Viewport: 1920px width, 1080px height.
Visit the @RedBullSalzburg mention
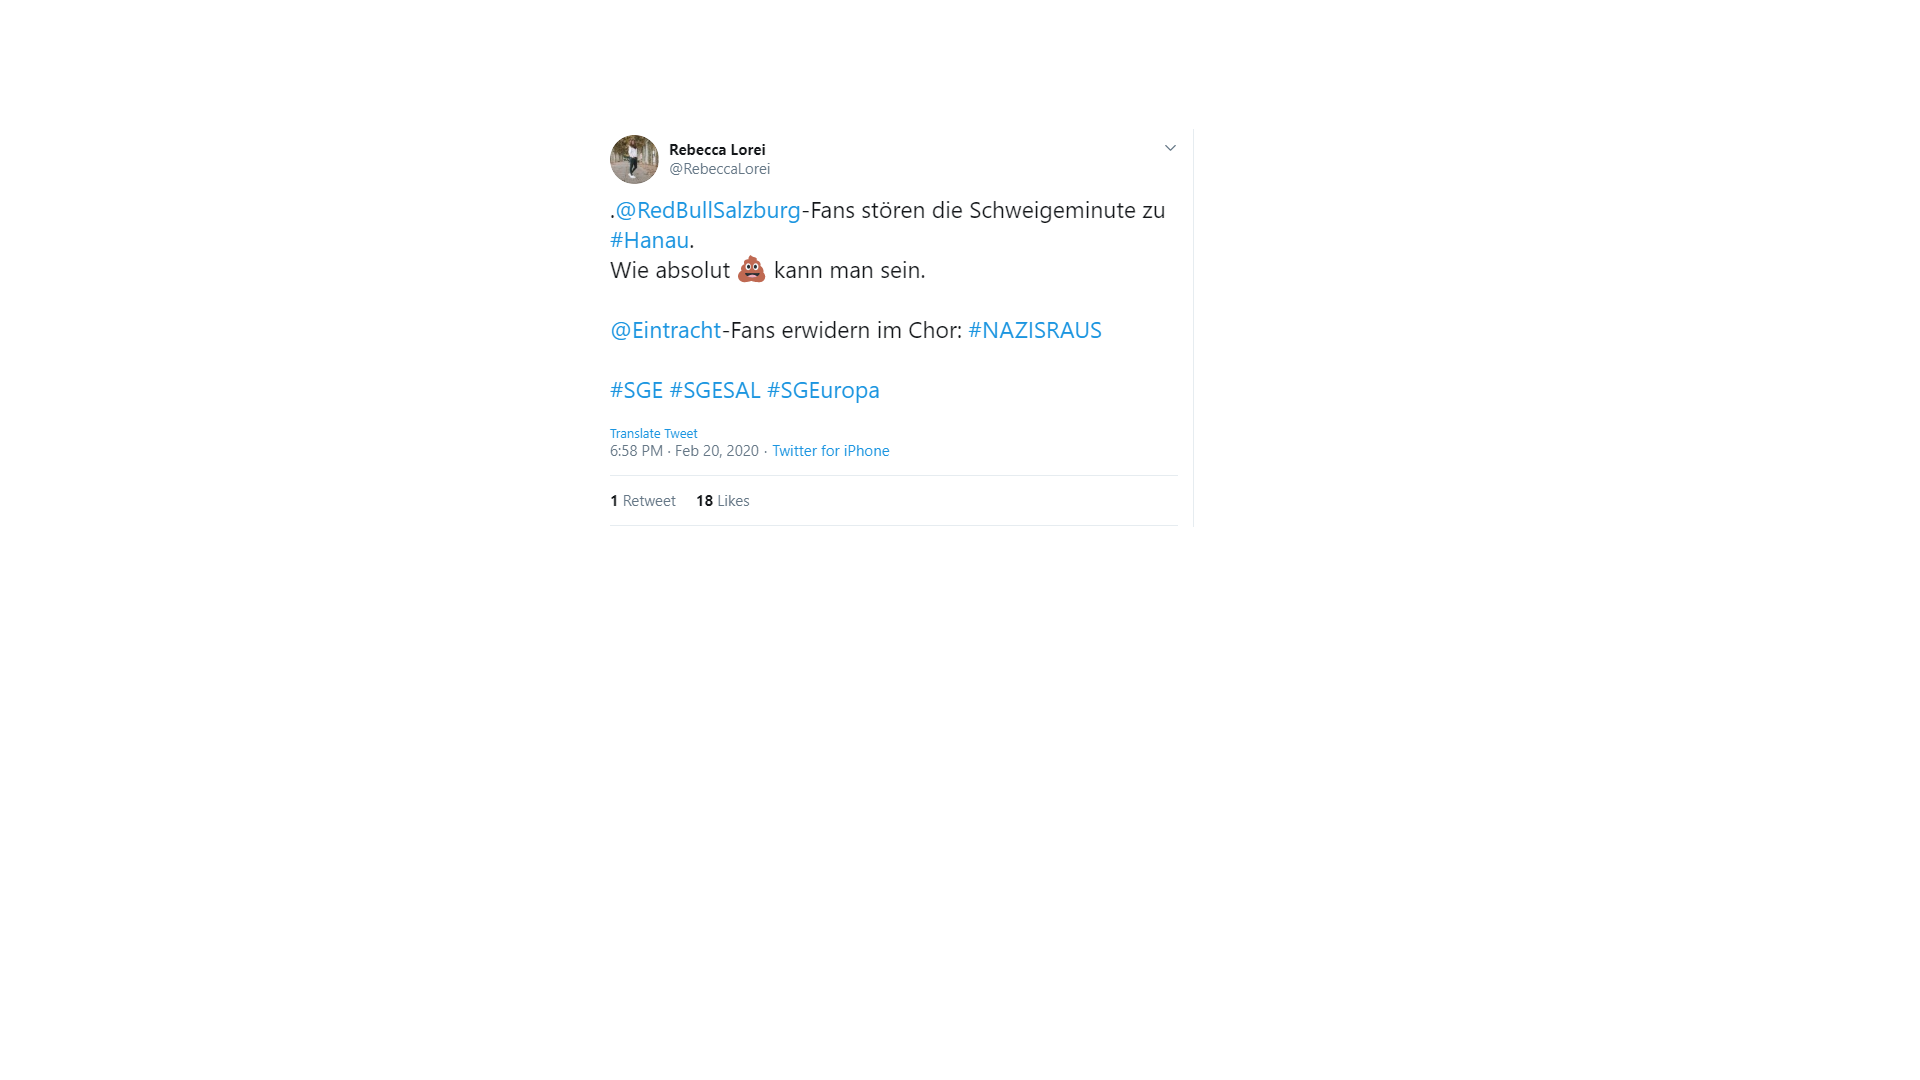tap(708, 210)
